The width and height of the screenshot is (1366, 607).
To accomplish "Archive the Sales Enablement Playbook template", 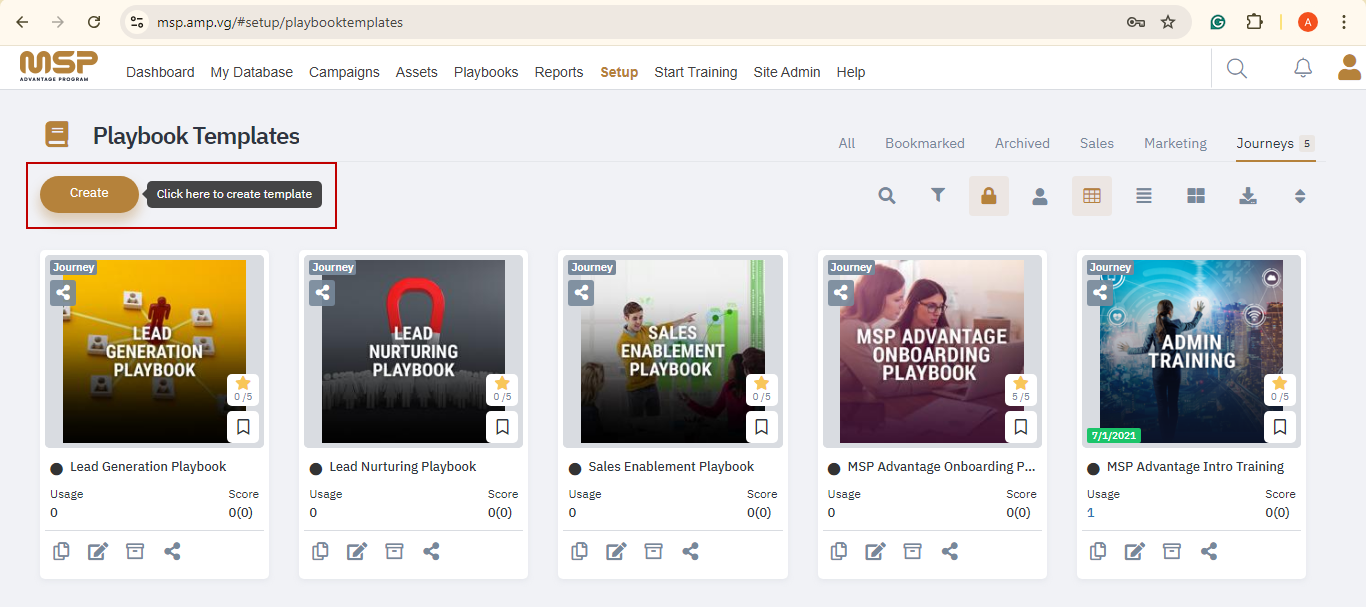I will point(653,551).
